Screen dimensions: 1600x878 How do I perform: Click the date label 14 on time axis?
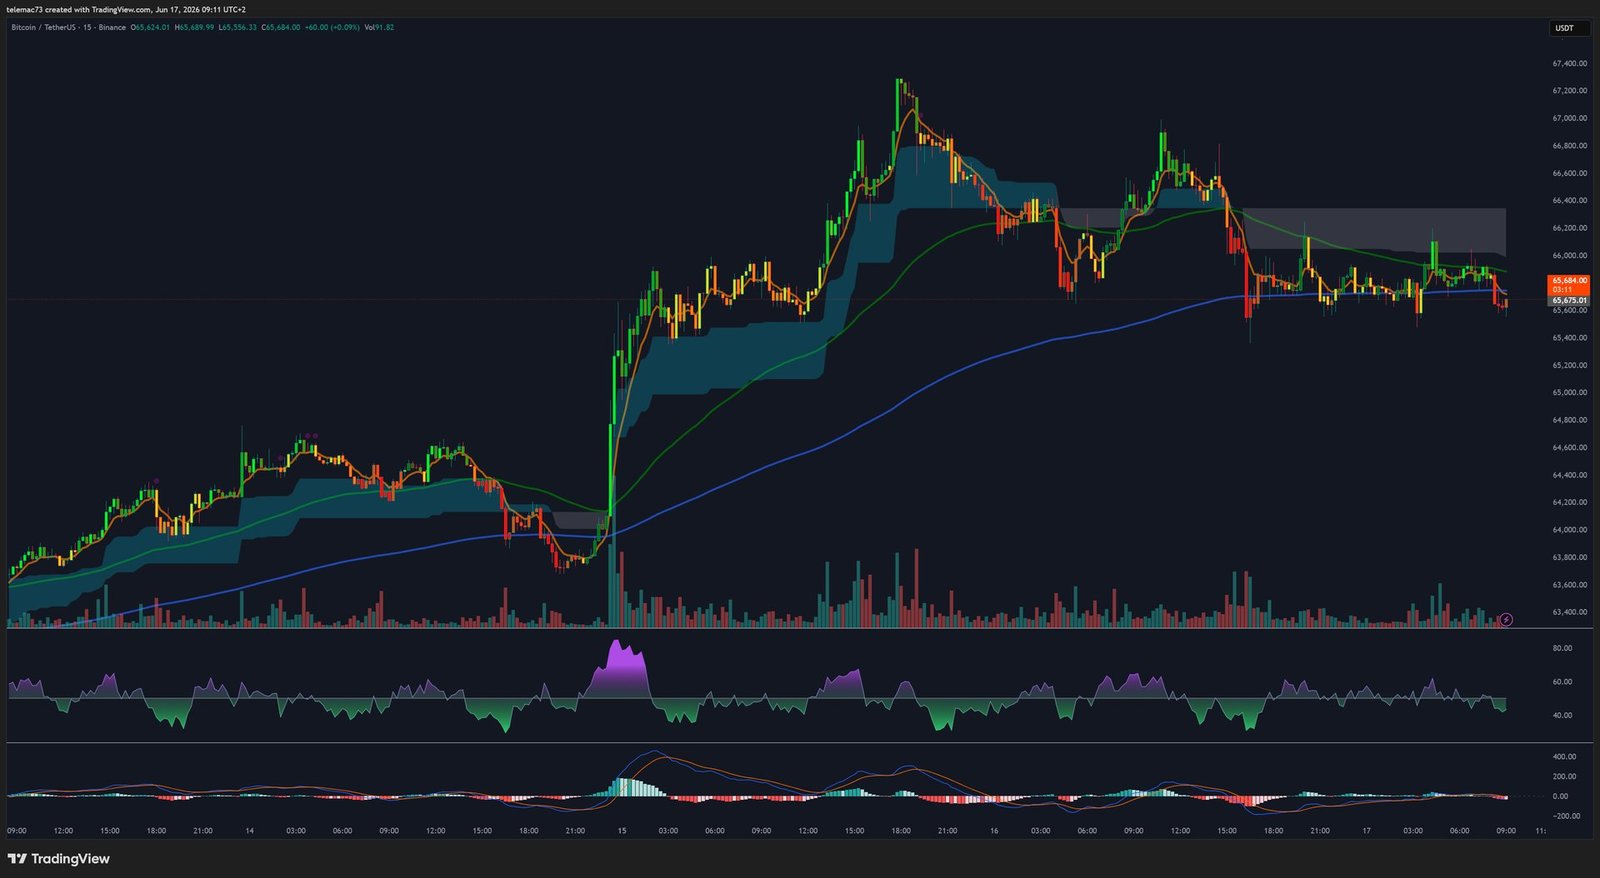(x=249, y=831)
